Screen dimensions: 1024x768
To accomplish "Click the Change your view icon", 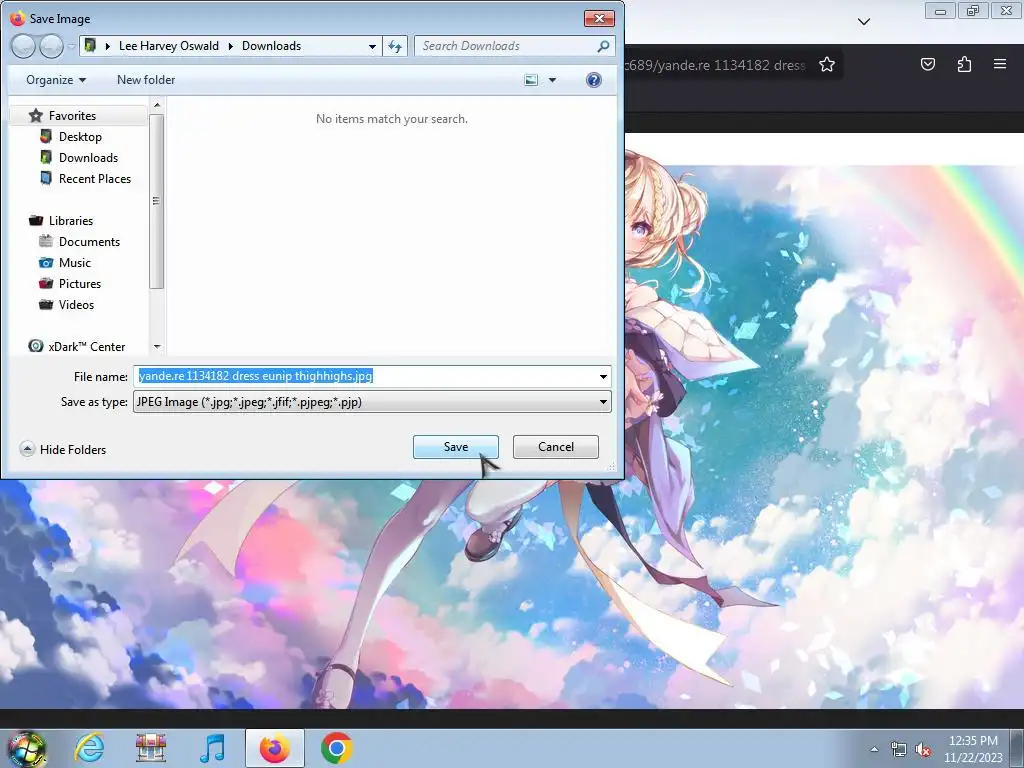I will 531,80.
